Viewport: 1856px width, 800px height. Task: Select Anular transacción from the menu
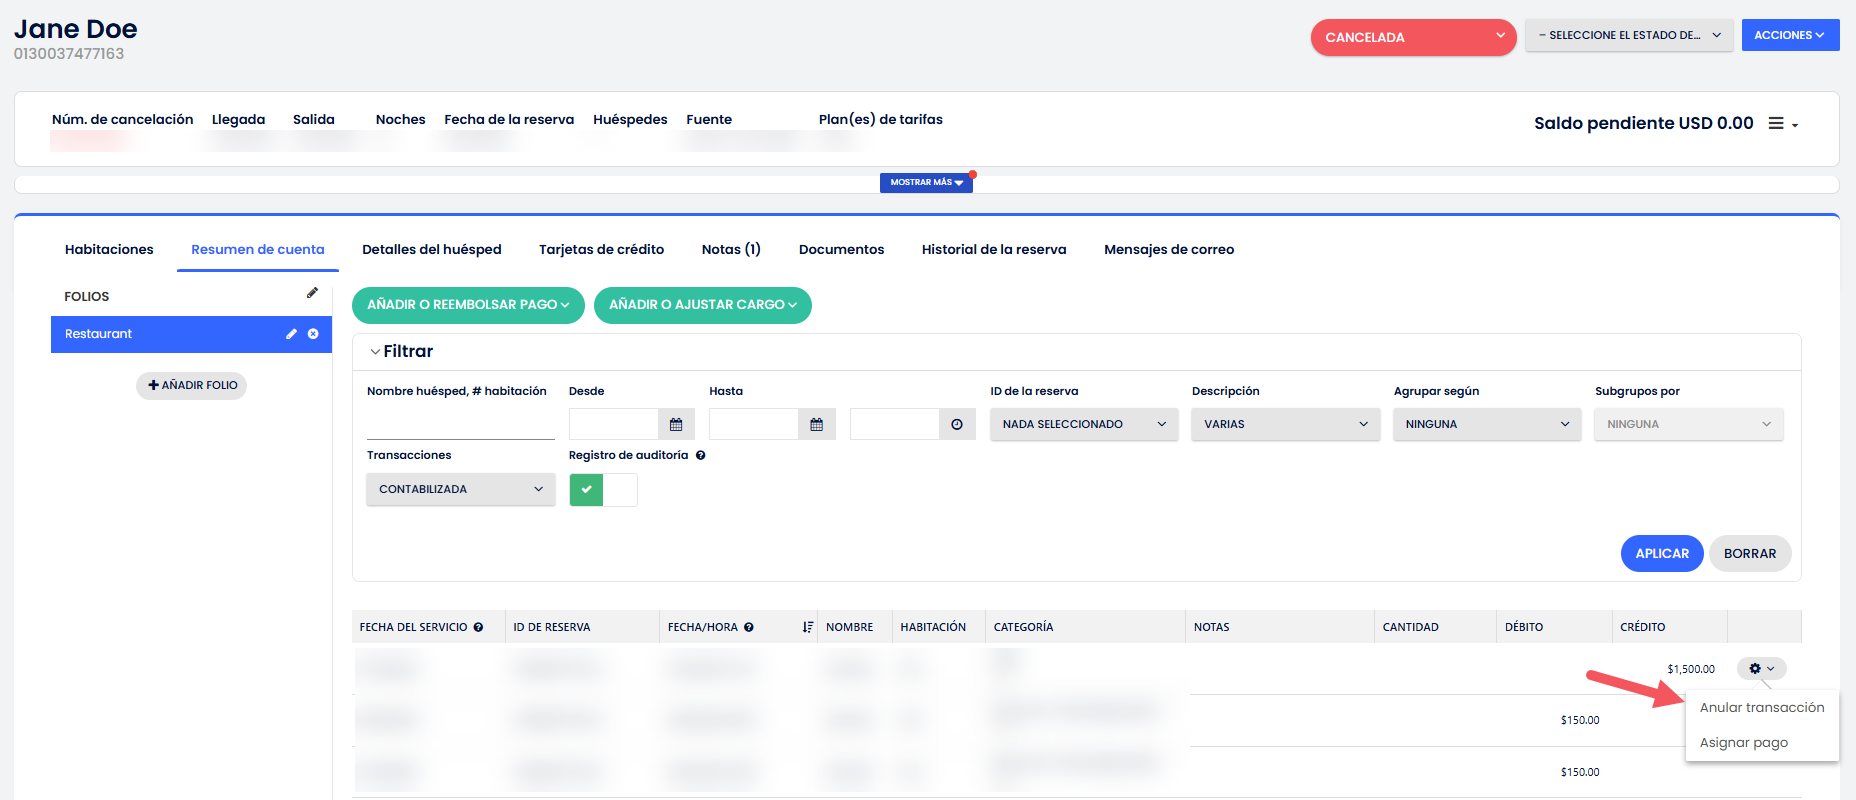pyautogui.click(x=1761, y=708)
